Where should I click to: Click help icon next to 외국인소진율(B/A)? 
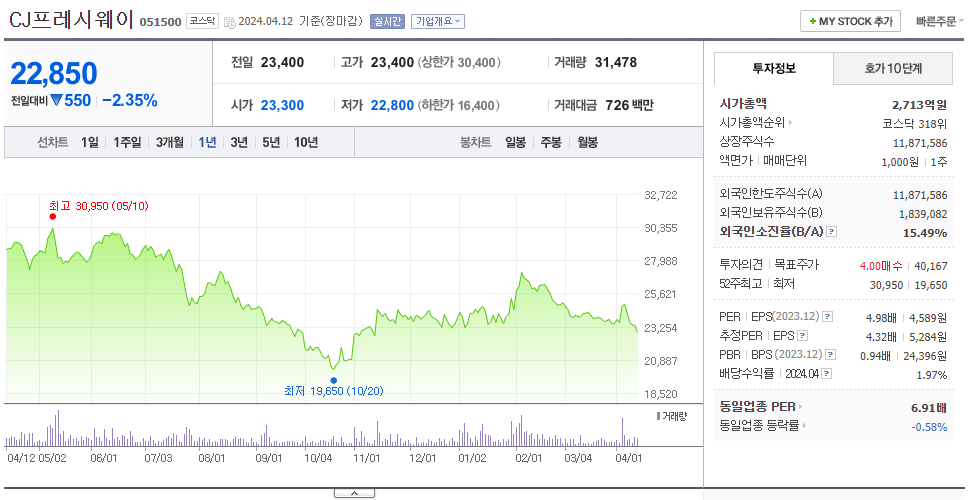(832, 231)
